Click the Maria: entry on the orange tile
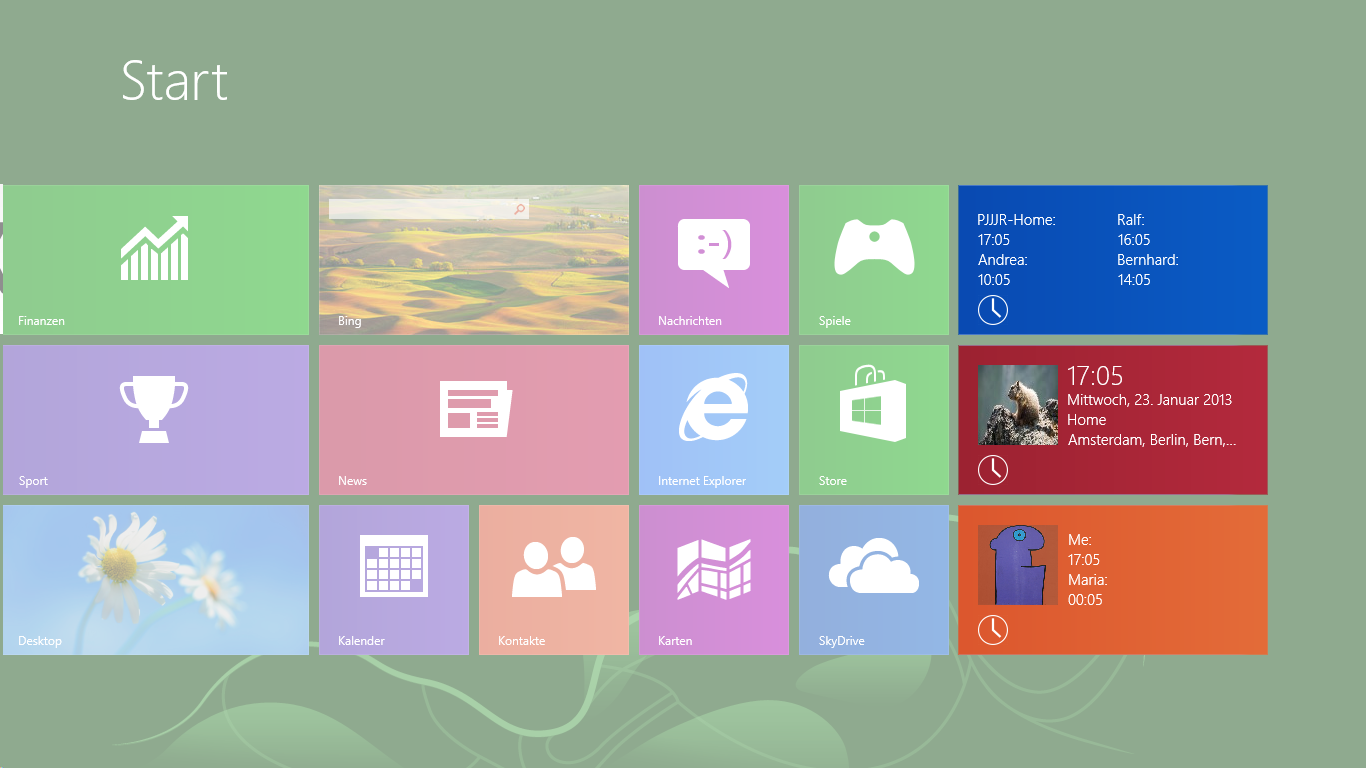 [x=1087, y=580]
